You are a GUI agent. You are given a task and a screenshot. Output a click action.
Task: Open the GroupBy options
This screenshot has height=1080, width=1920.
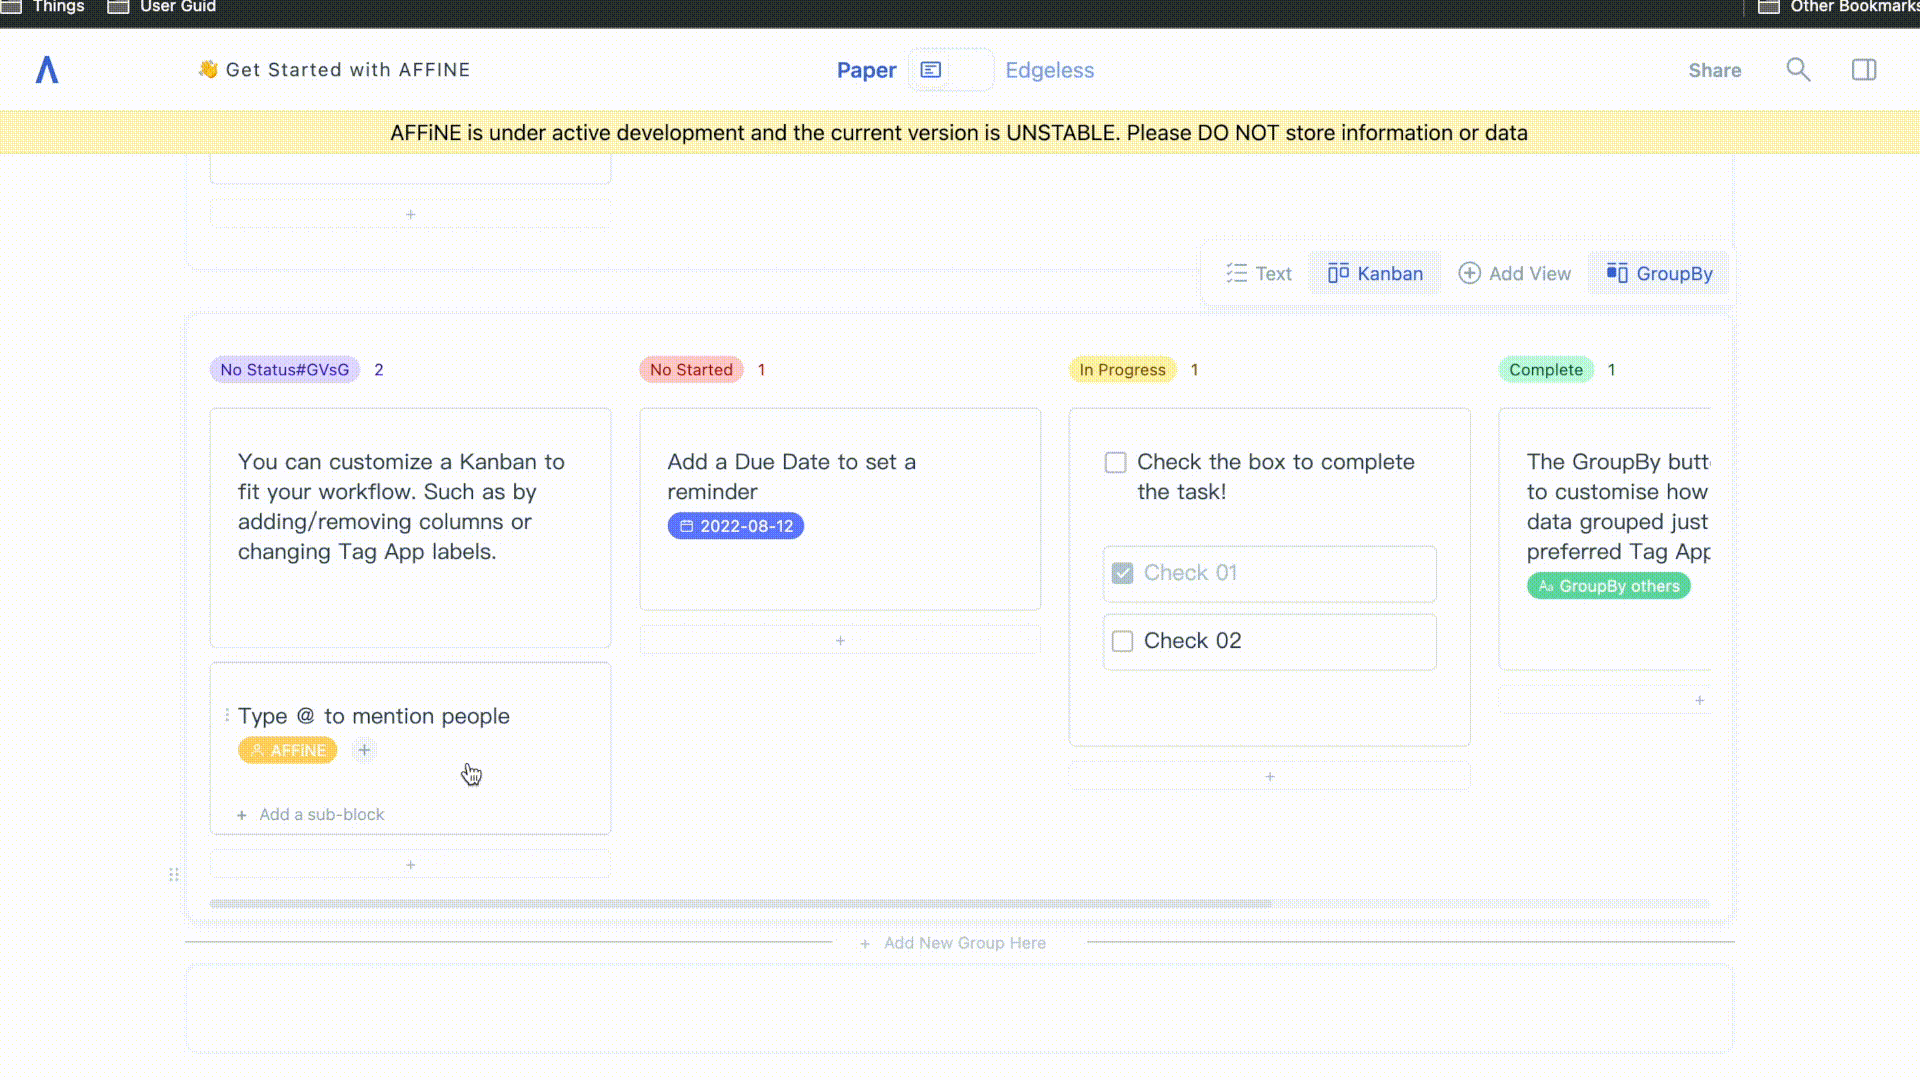(x=1660, y=273)
